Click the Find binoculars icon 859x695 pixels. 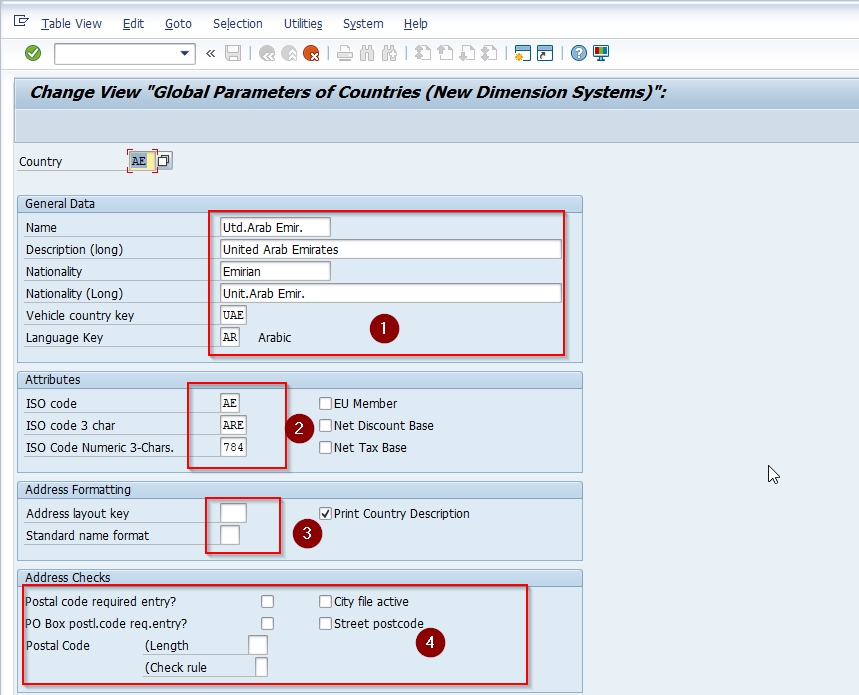click(367, 53)
